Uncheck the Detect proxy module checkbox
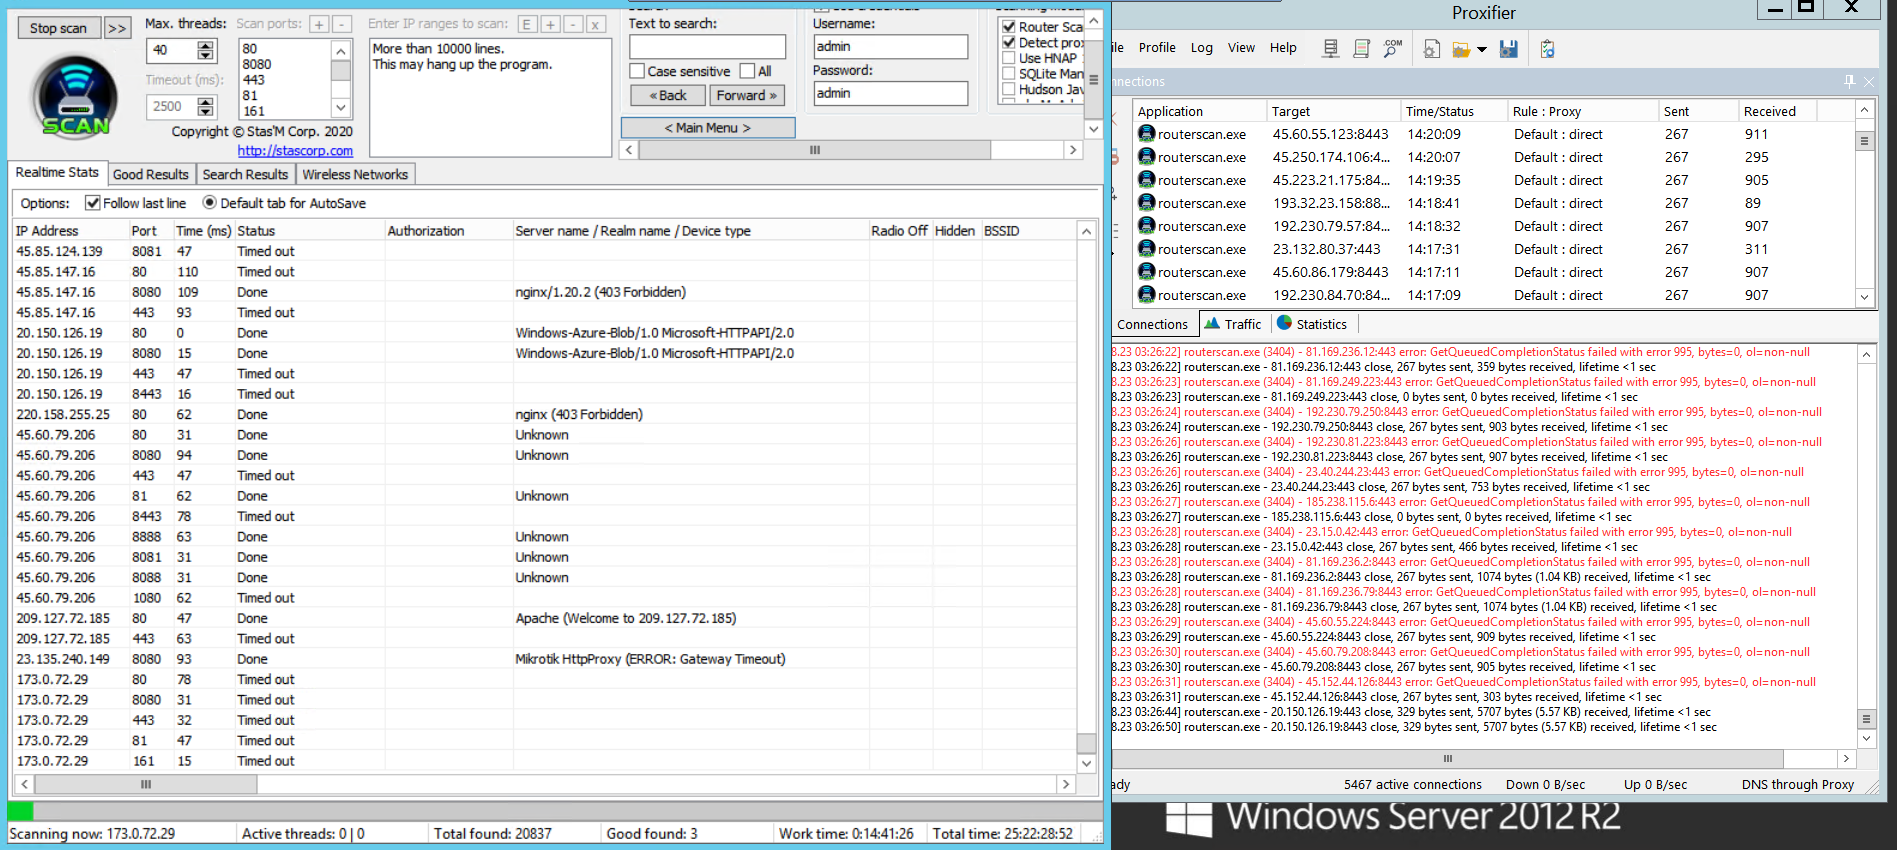1897x850 pixels. (x=1009, y=43)
